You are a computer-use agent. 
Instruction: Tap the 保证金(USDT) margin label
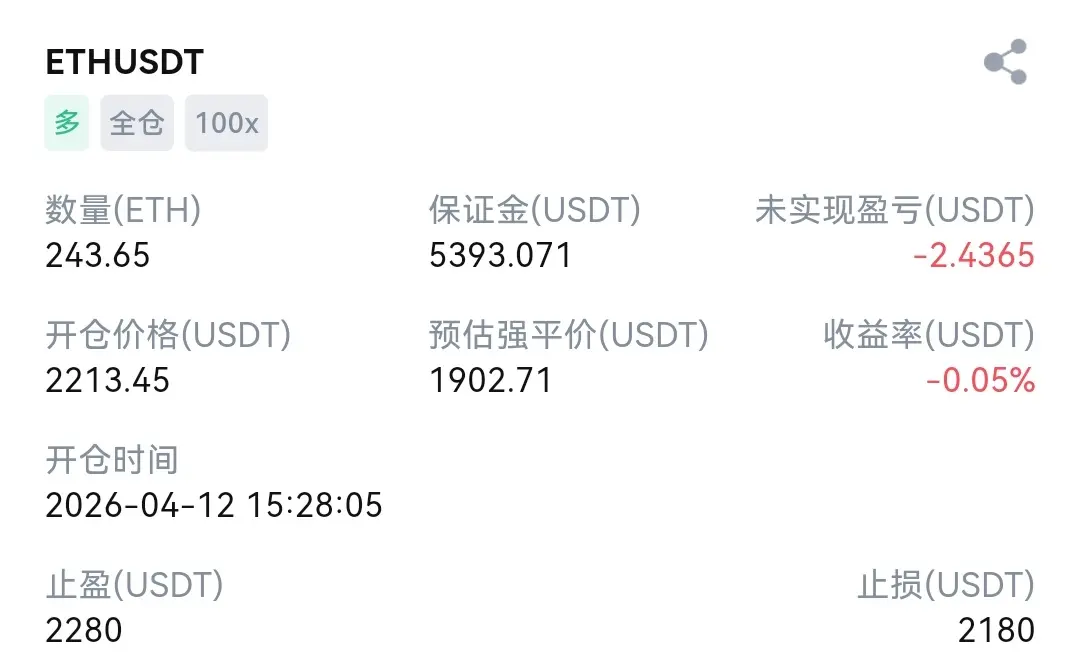pyautogui.click(x=534, y=210)
